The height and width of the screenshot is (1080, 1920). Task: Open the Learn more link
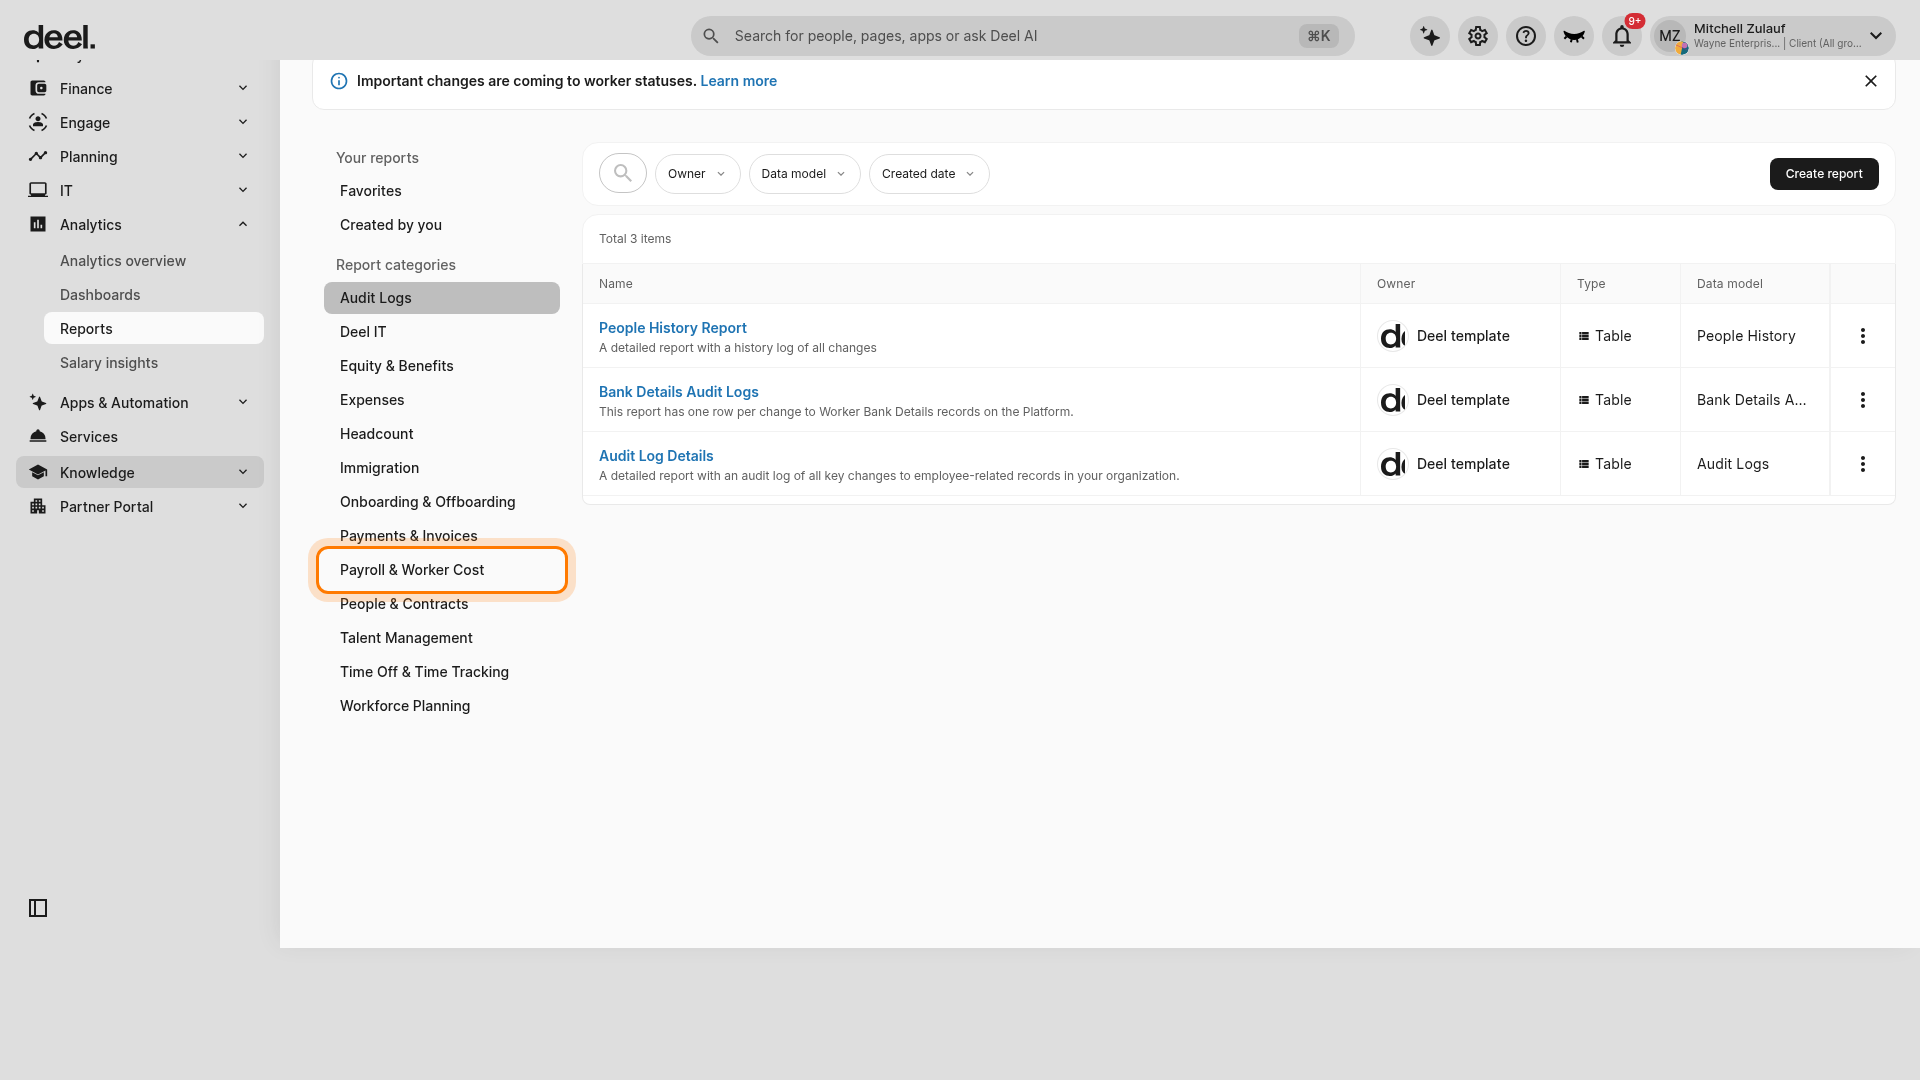pyautogui.click(x=738, y=81)
